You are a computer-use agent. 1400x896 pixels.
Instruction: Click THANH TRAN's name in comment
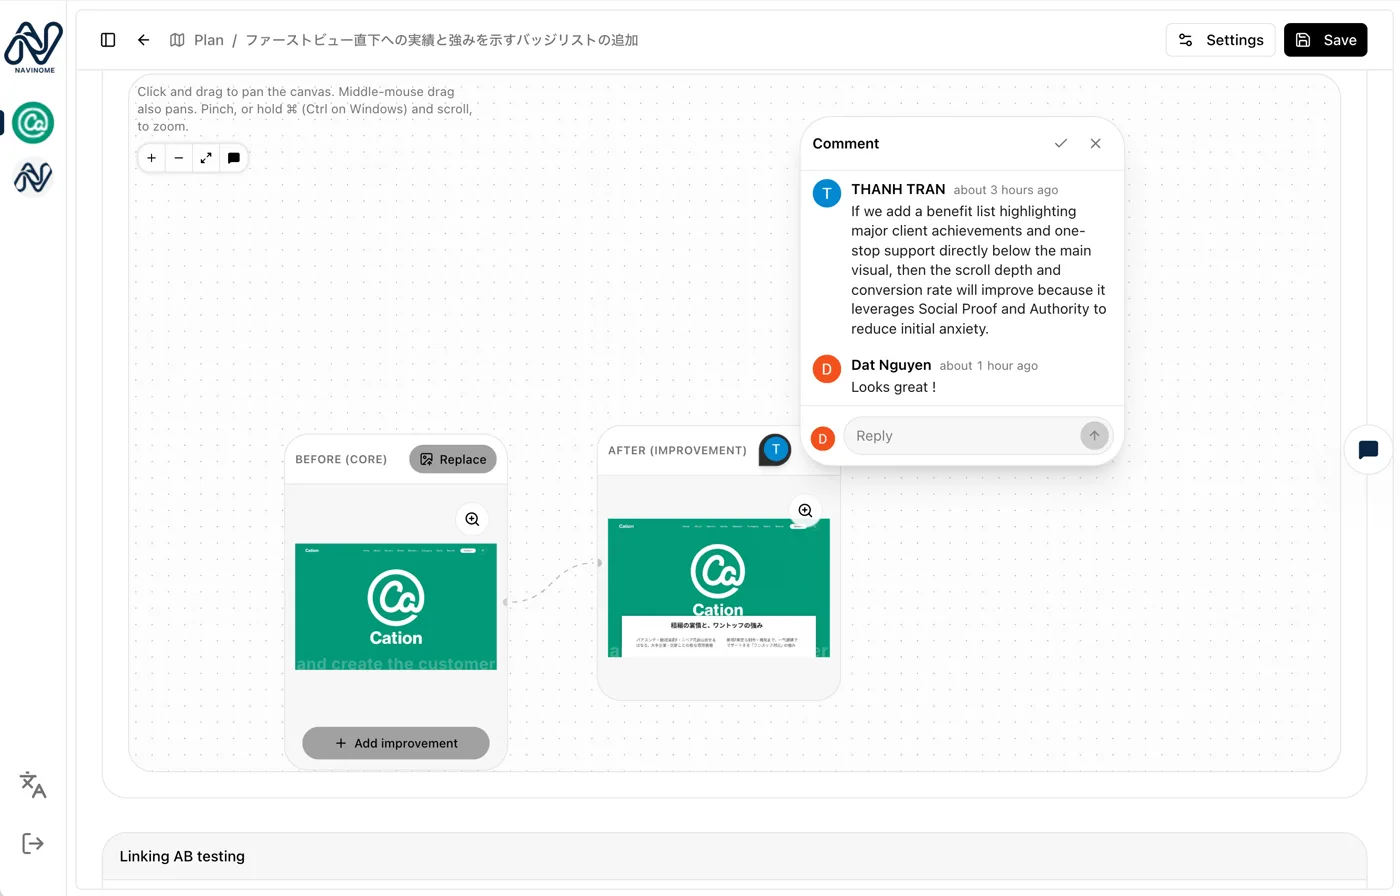click(x=898, y=189)
